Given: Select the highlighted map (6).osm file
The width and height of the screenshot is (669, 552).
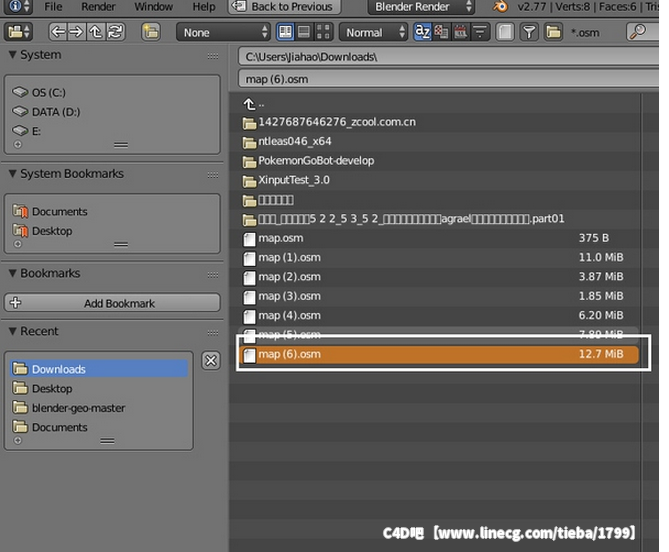Looking at the screenshot, I should click(439, 354).
